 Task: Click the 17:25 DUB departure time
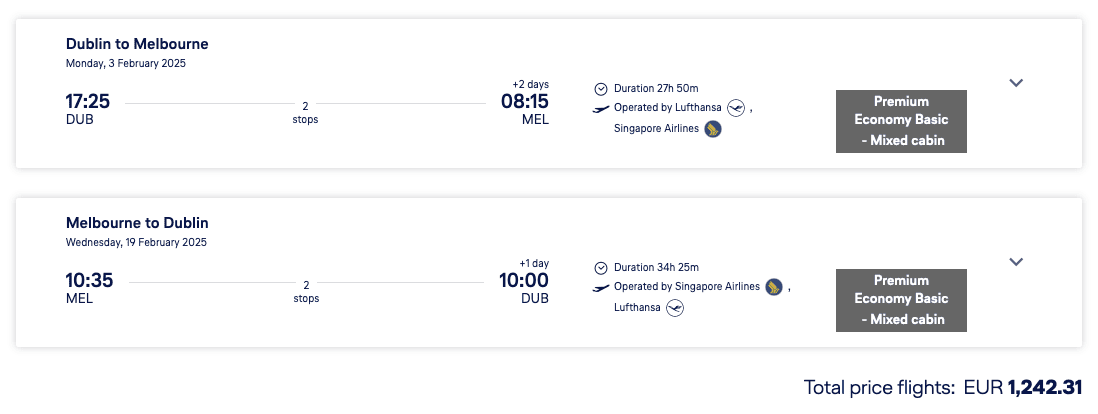tap(88, 102)
